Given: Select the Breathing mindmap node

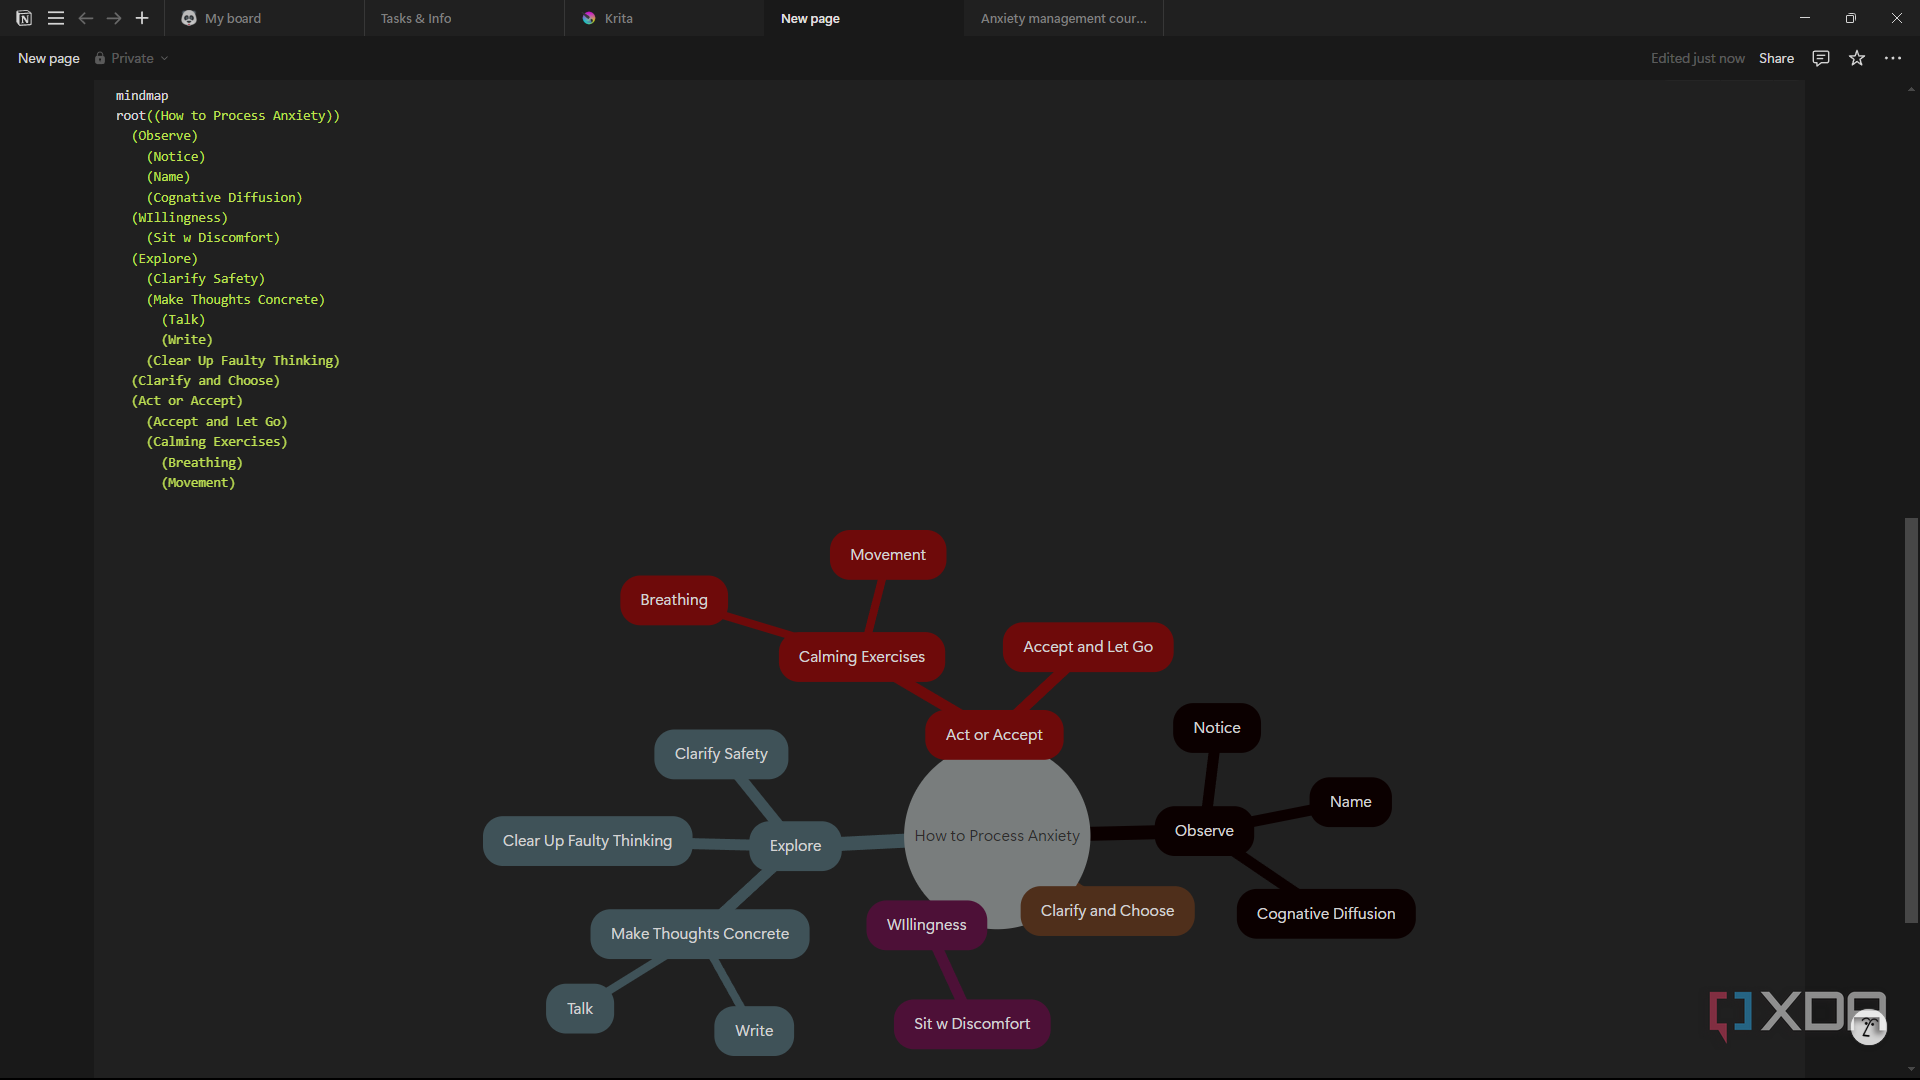Looking at the screenshot, I should [x=674, y=600].
